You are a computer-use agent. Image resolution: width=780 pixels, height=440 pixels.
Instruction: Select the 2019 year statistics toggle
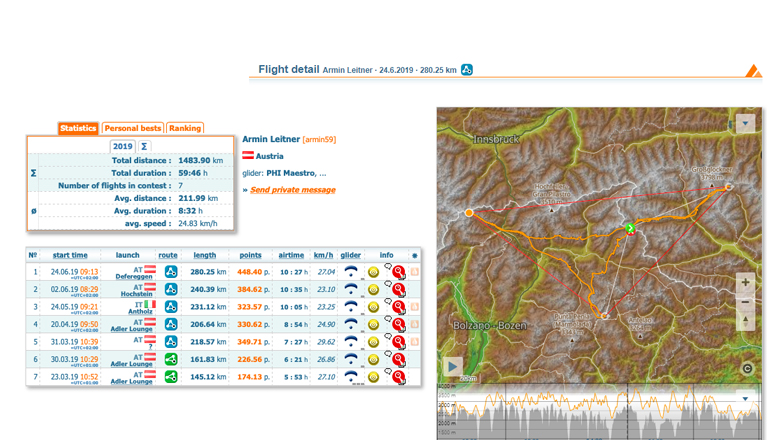(122, 146)
